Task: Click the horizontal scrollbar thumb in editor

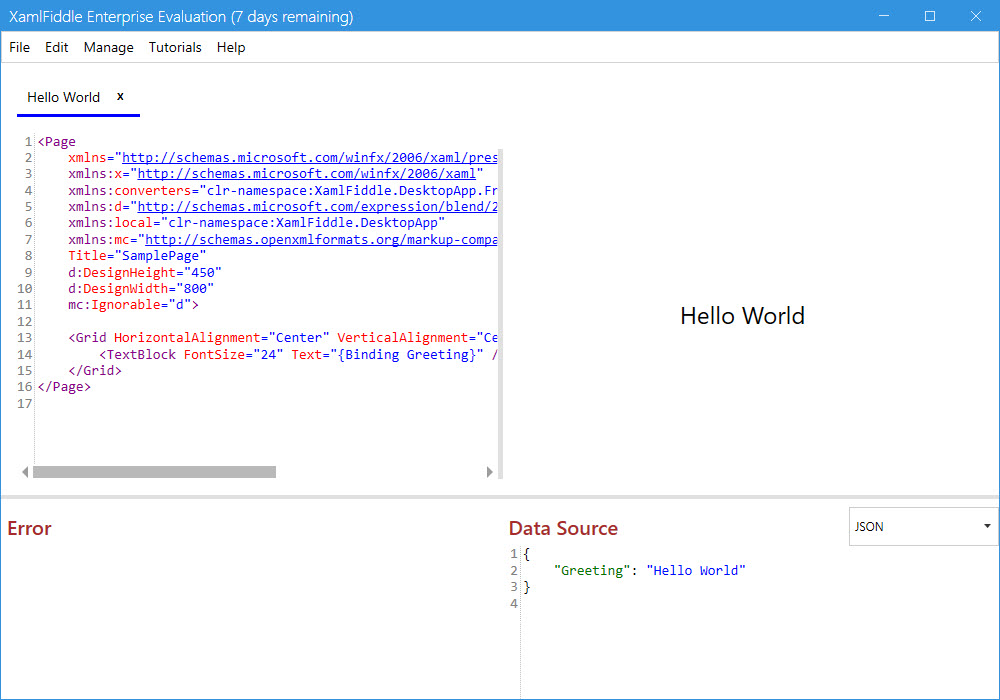Action: pyautogui.click(x=155, y=471)
